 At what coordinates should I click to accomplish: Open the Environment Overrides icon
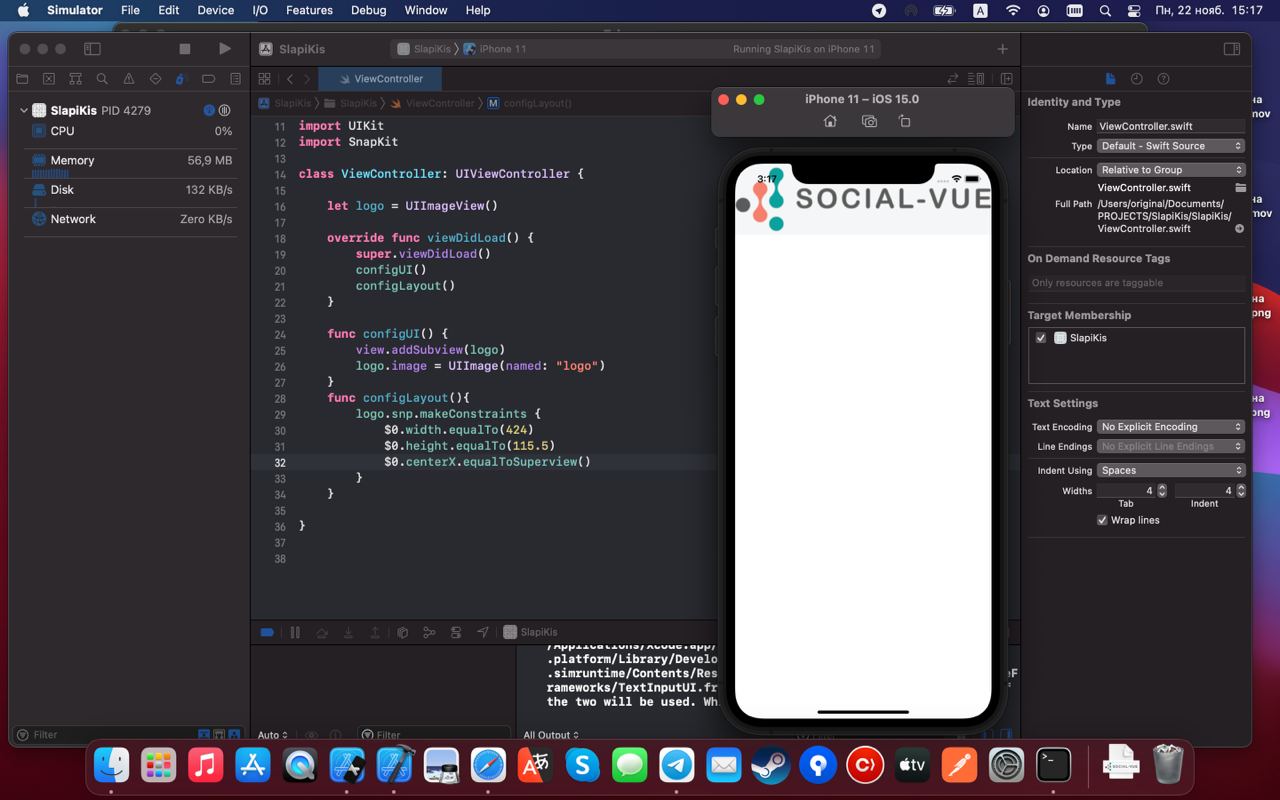456,632
